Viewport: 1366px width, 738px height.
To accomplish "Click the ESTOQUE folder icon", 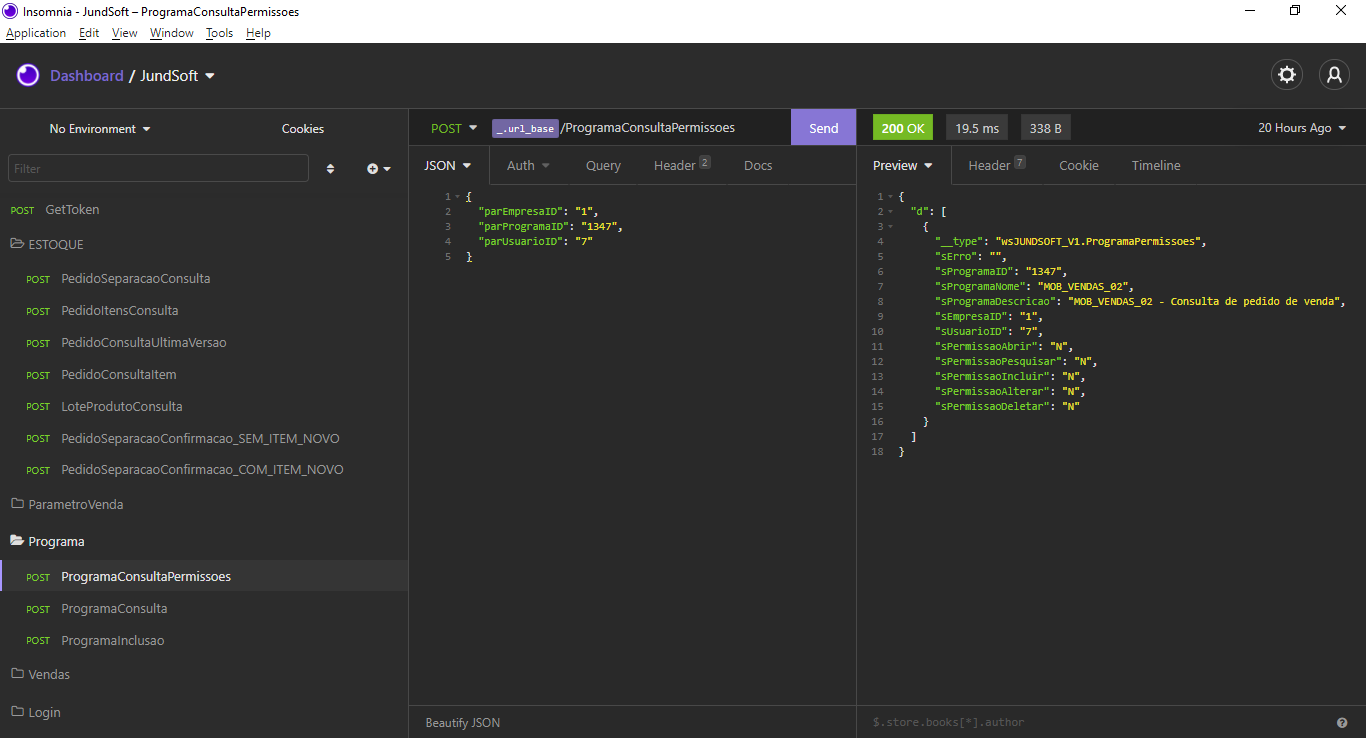I will click(17, 244).
